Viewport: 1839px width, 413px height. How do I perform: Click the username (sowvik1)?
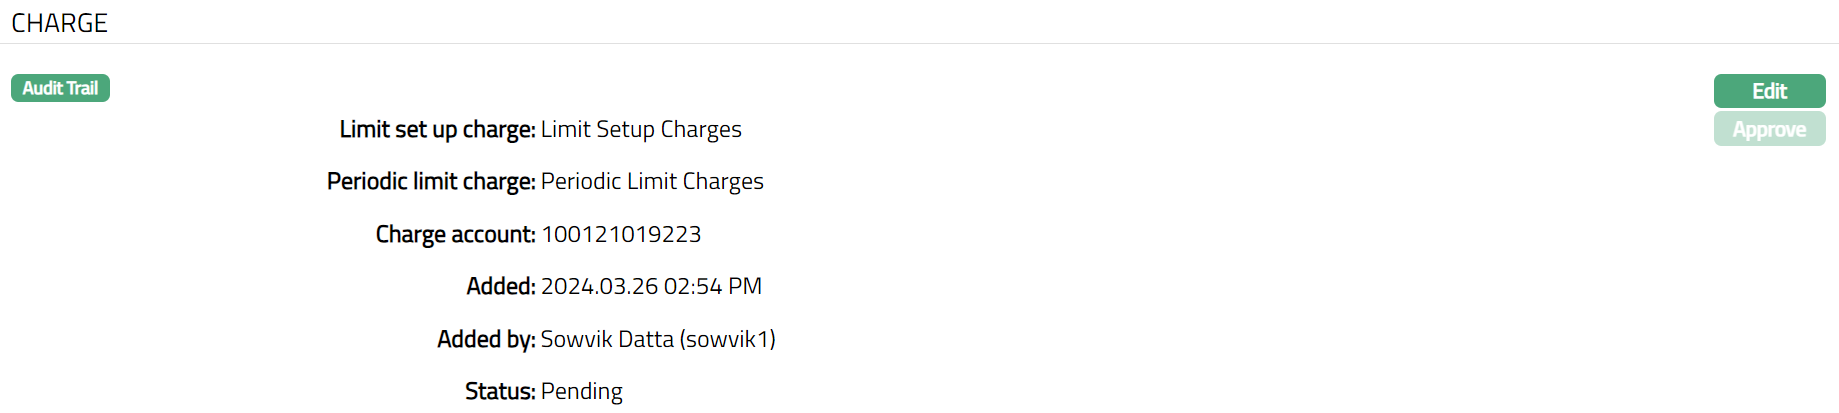[x=727, y=339]
